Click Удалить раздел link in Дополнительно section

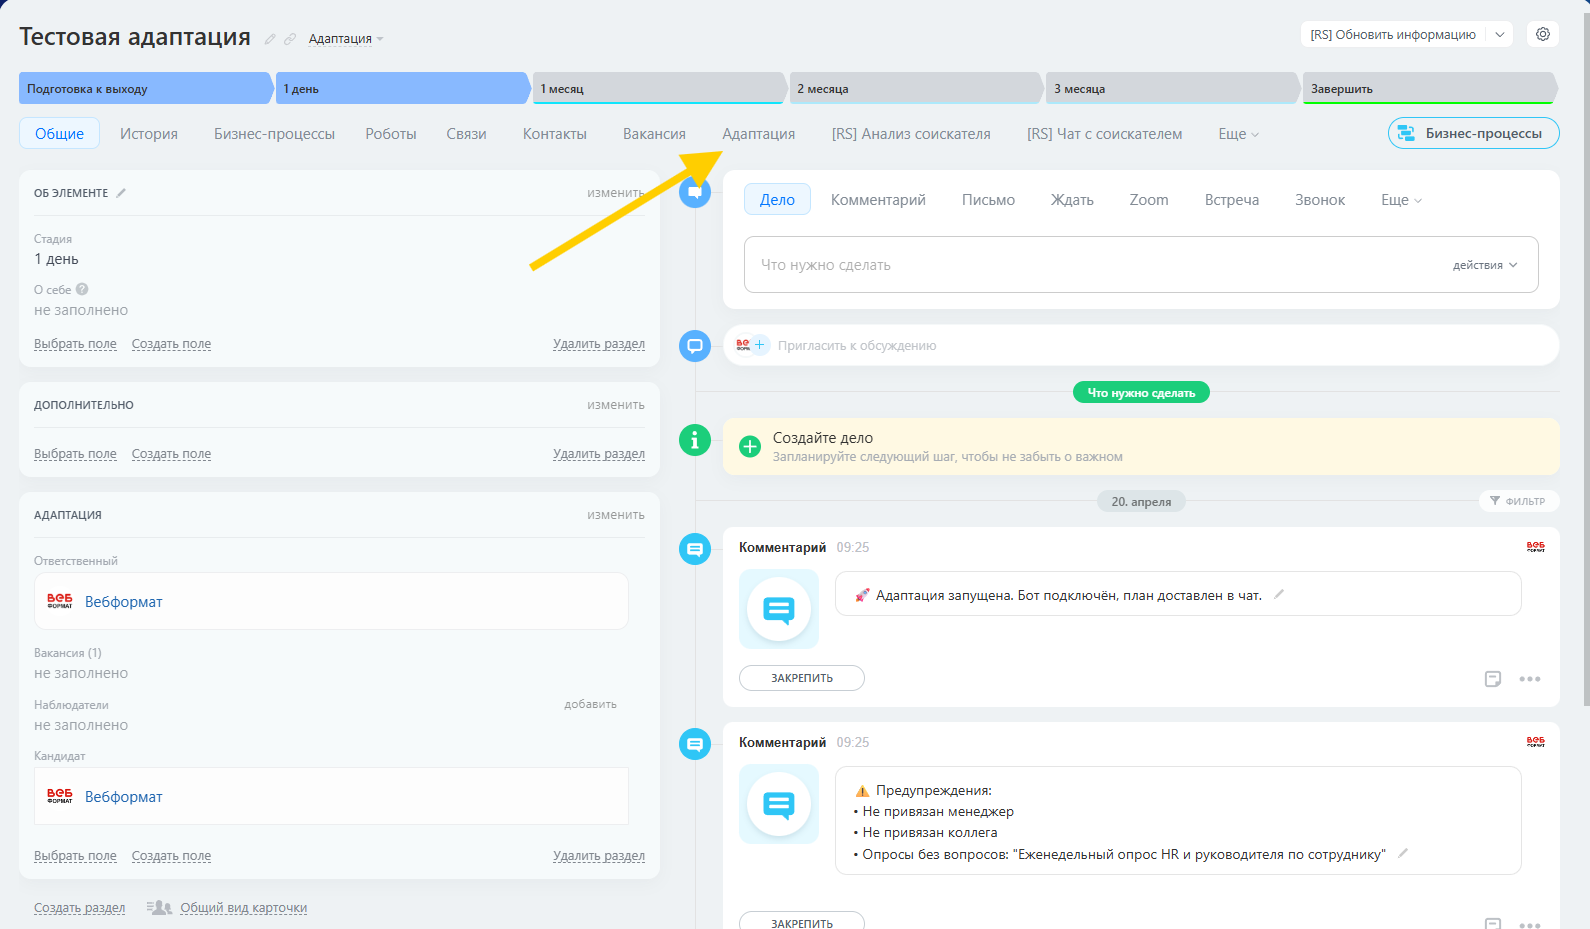point(598,454)
